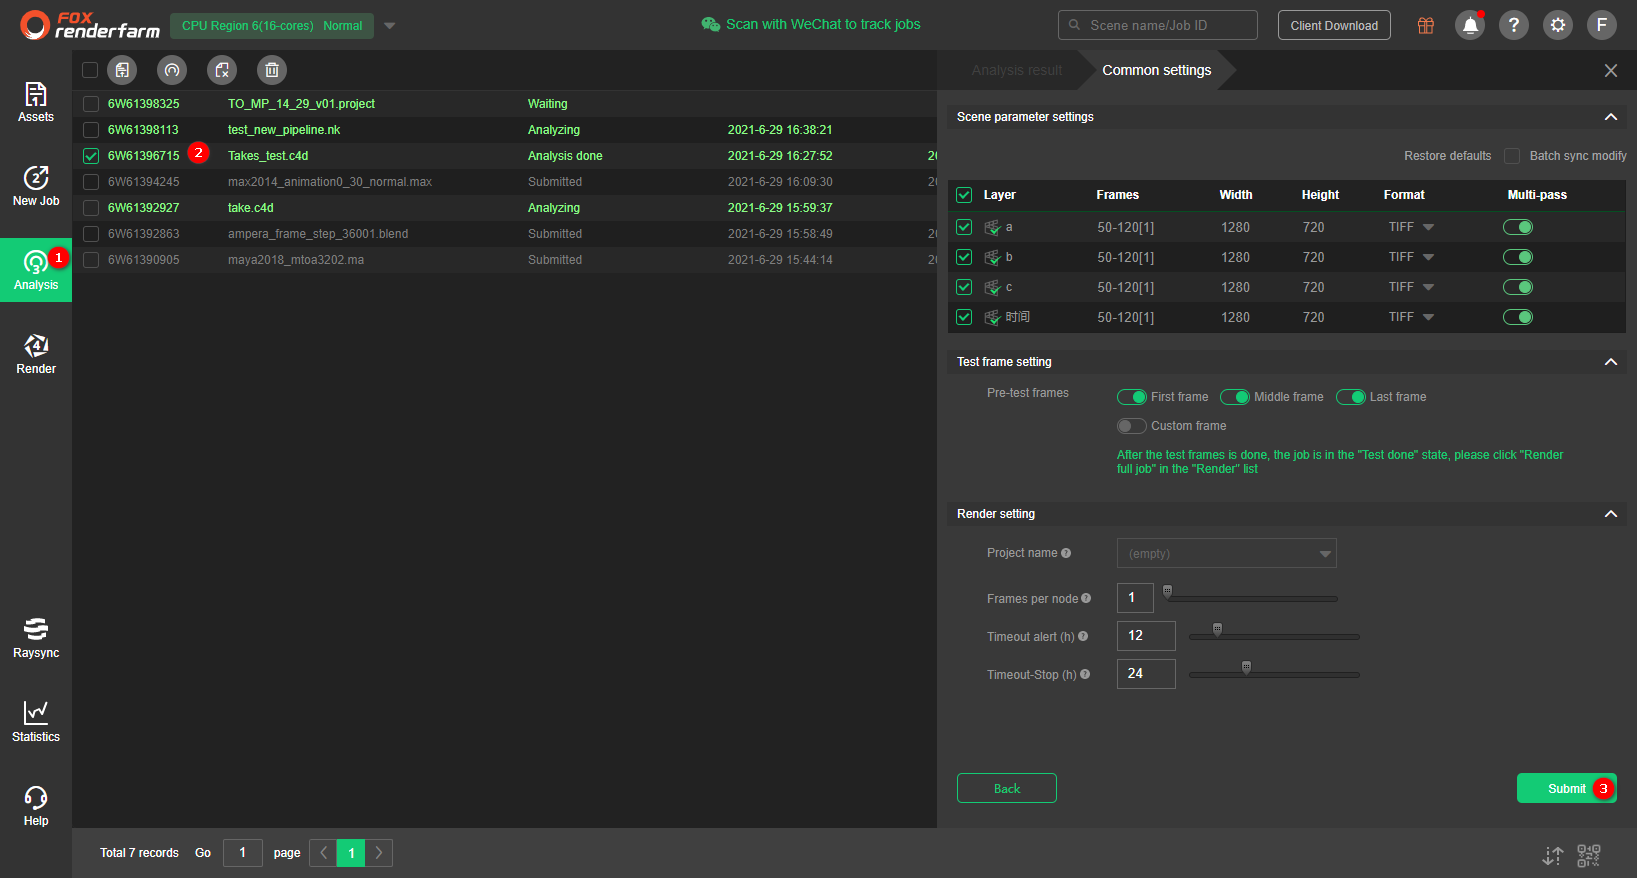The height and width of the screenshot is (878, 1637).
Task: Go to the Analysis section
Action: tap(36, 270)
